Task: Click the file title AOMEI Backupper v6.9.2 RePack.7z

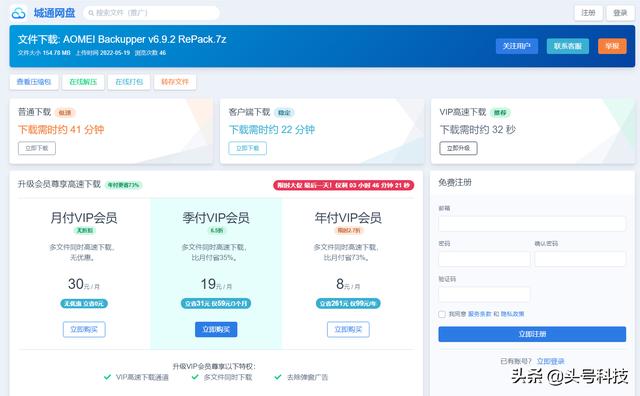Action: coord(144,39)
